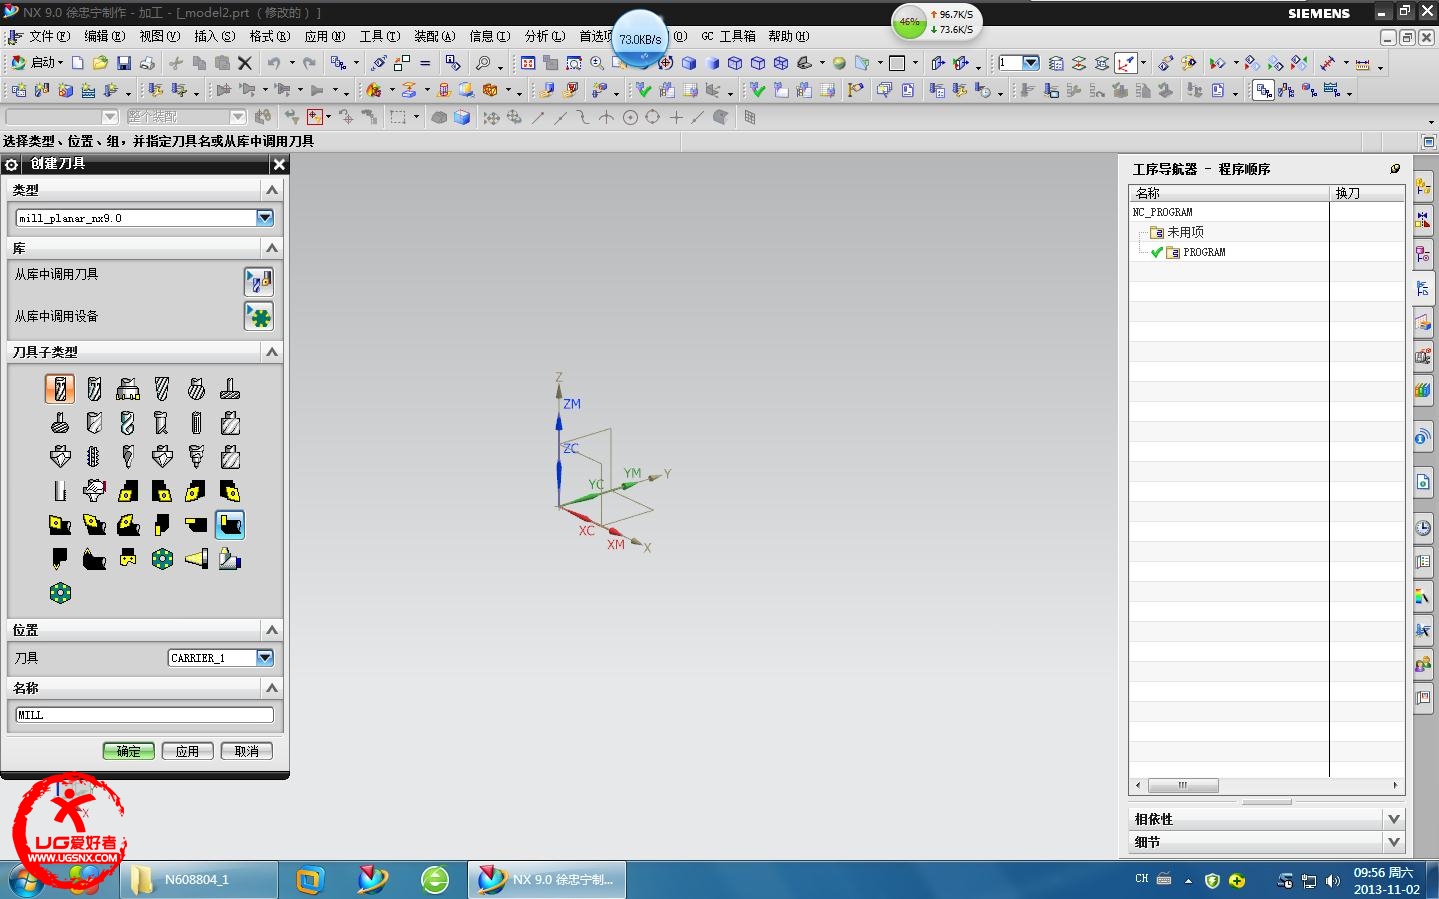Open the 启动 start dropdown
Viewport: 1439px width, 899px height.
coord(37,62)
